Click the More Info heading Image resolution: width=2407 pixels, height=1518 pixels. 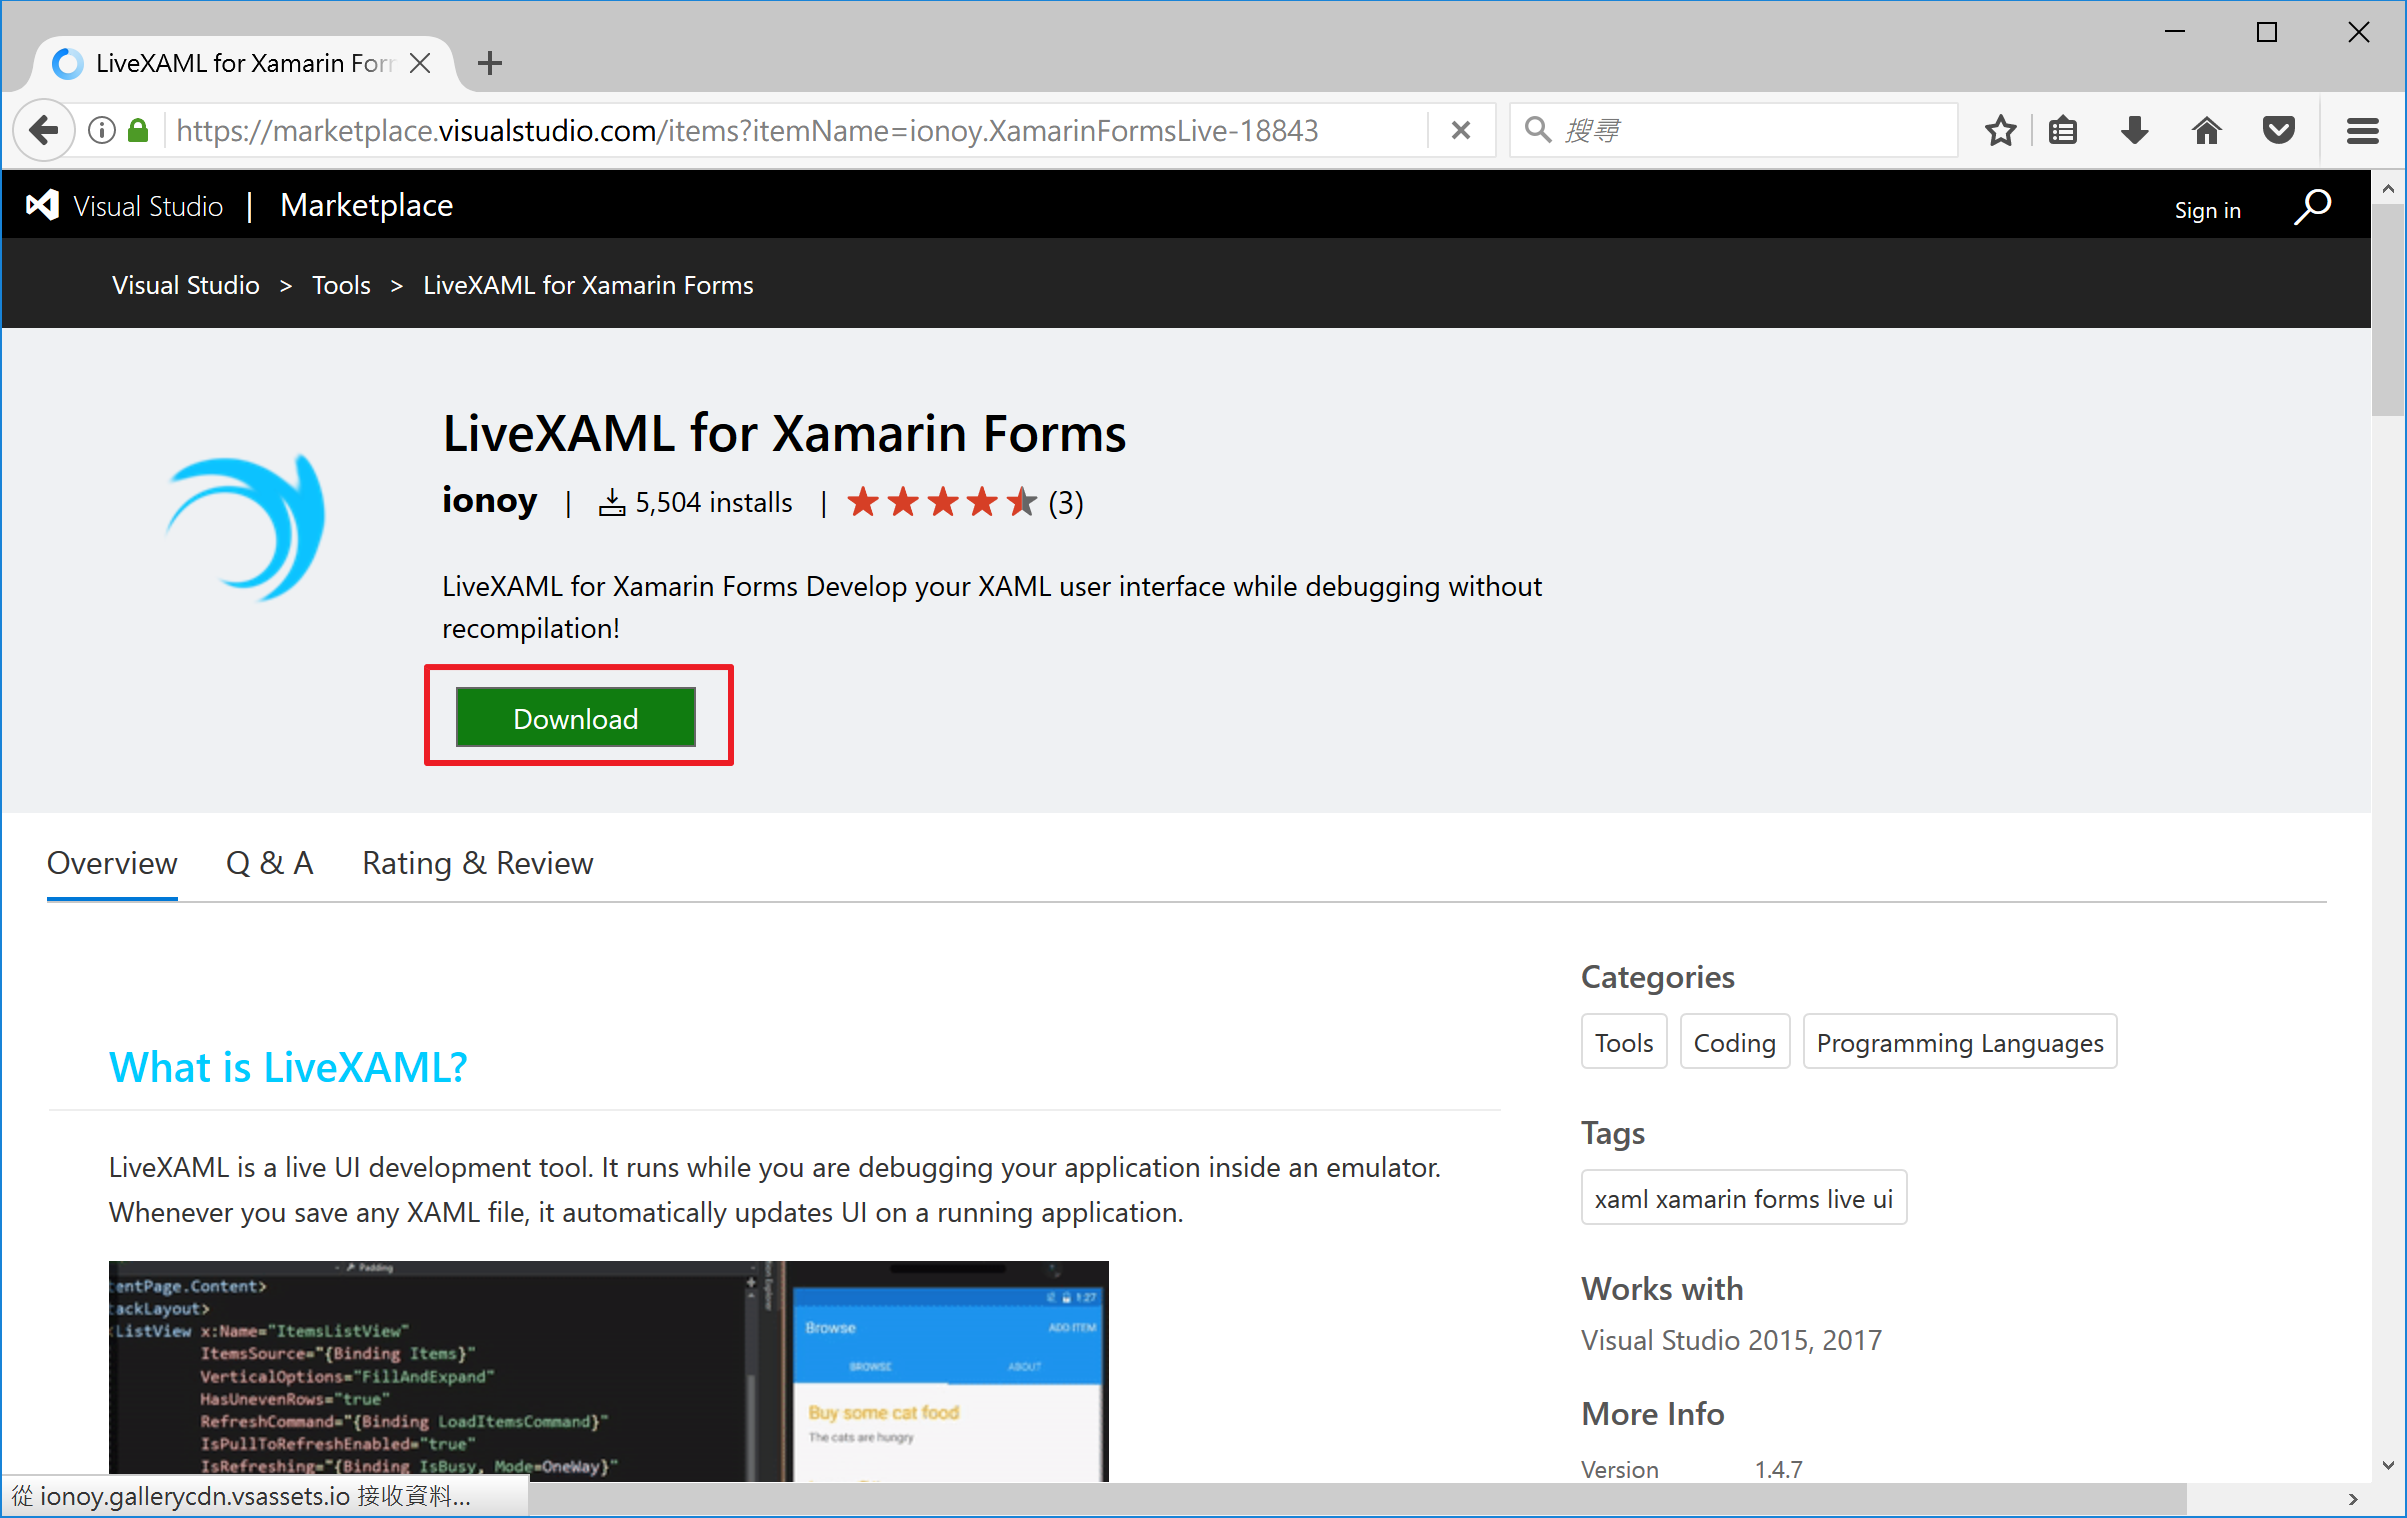(1652, 1414)
